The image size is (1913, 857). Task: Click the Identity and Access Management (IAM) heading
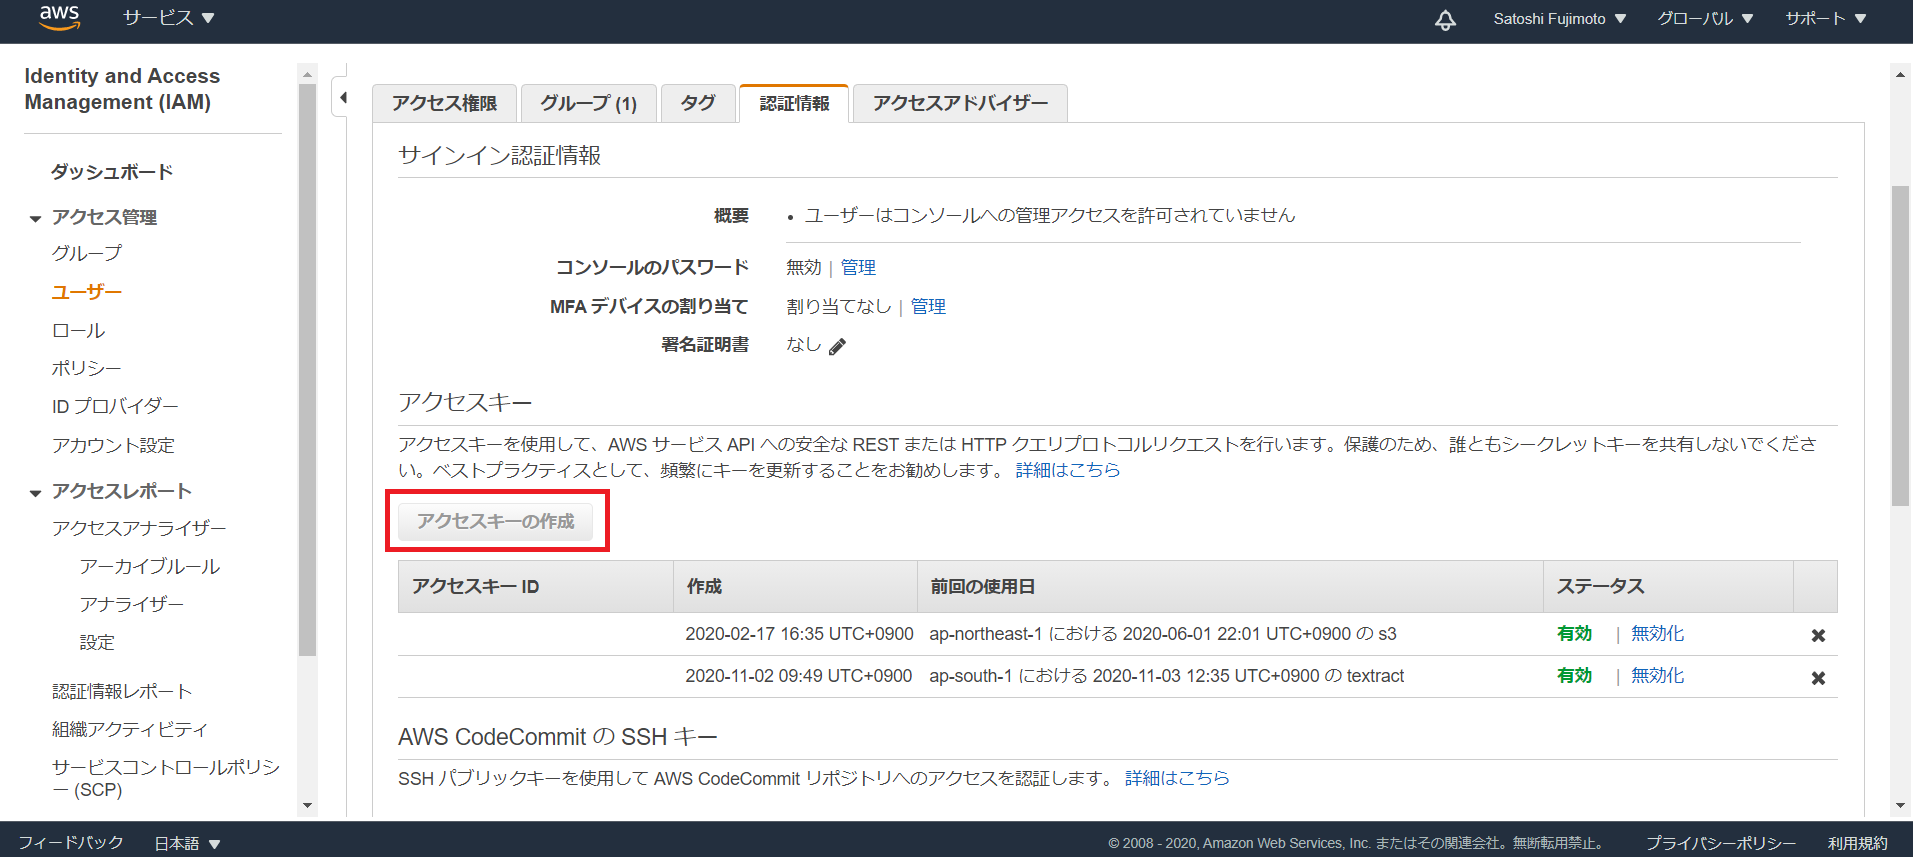(122, 89)
